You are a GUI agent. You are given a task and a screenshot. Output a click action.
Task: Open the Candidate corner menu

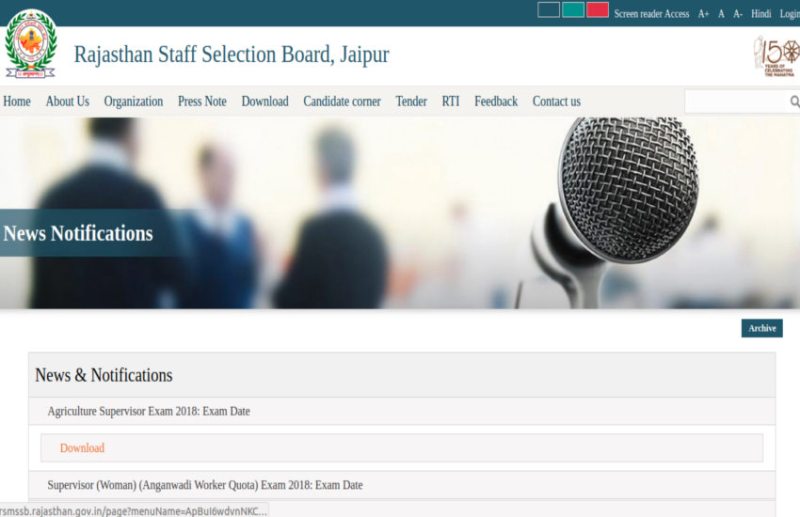coord(342,101)
